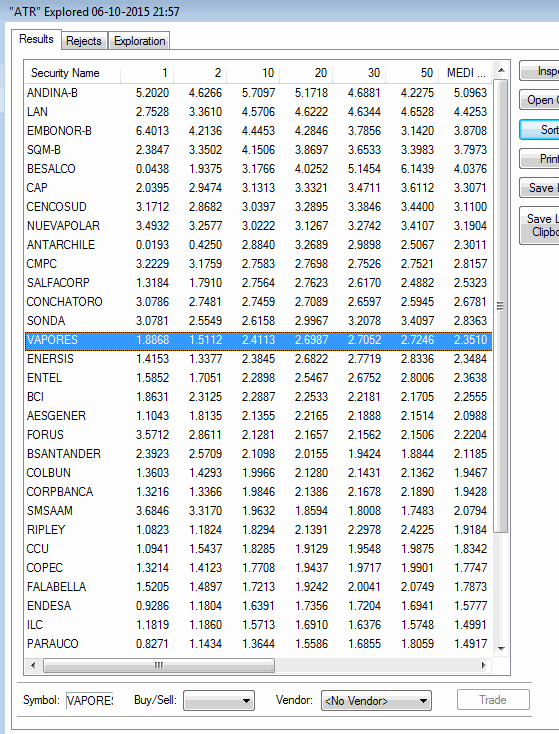Click the Symbol input field
The height and width of the screenshot is (734, 559).
(x=89, y=700)
